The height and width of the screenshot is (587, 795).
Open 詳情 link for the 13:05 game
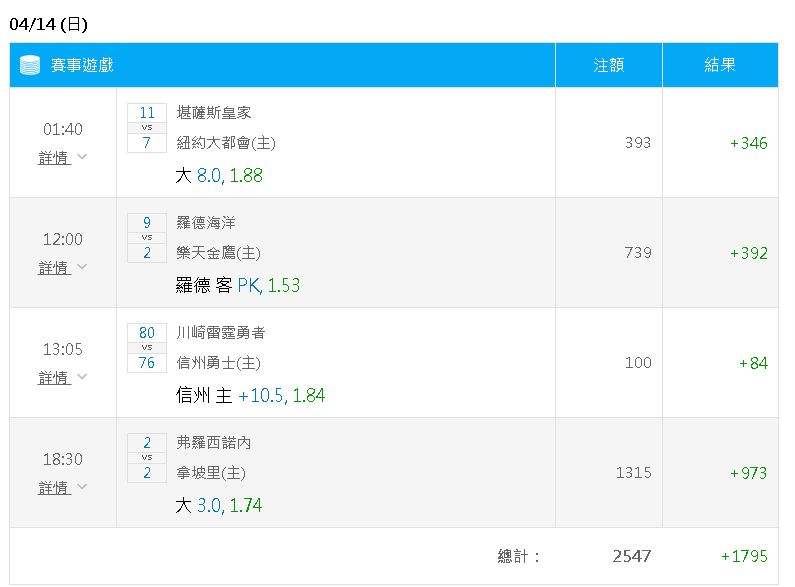click(x=54, y=378)
